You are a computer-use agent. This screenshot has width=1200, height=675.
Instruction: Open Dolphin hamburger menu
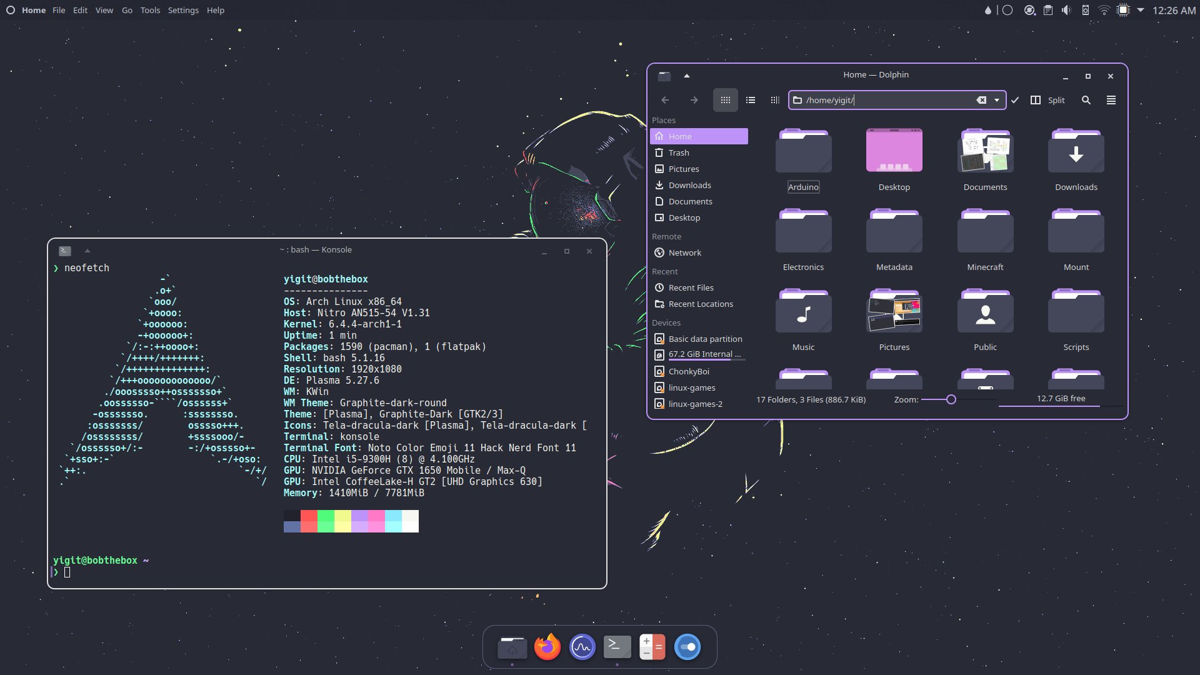tap(1111, 100)
